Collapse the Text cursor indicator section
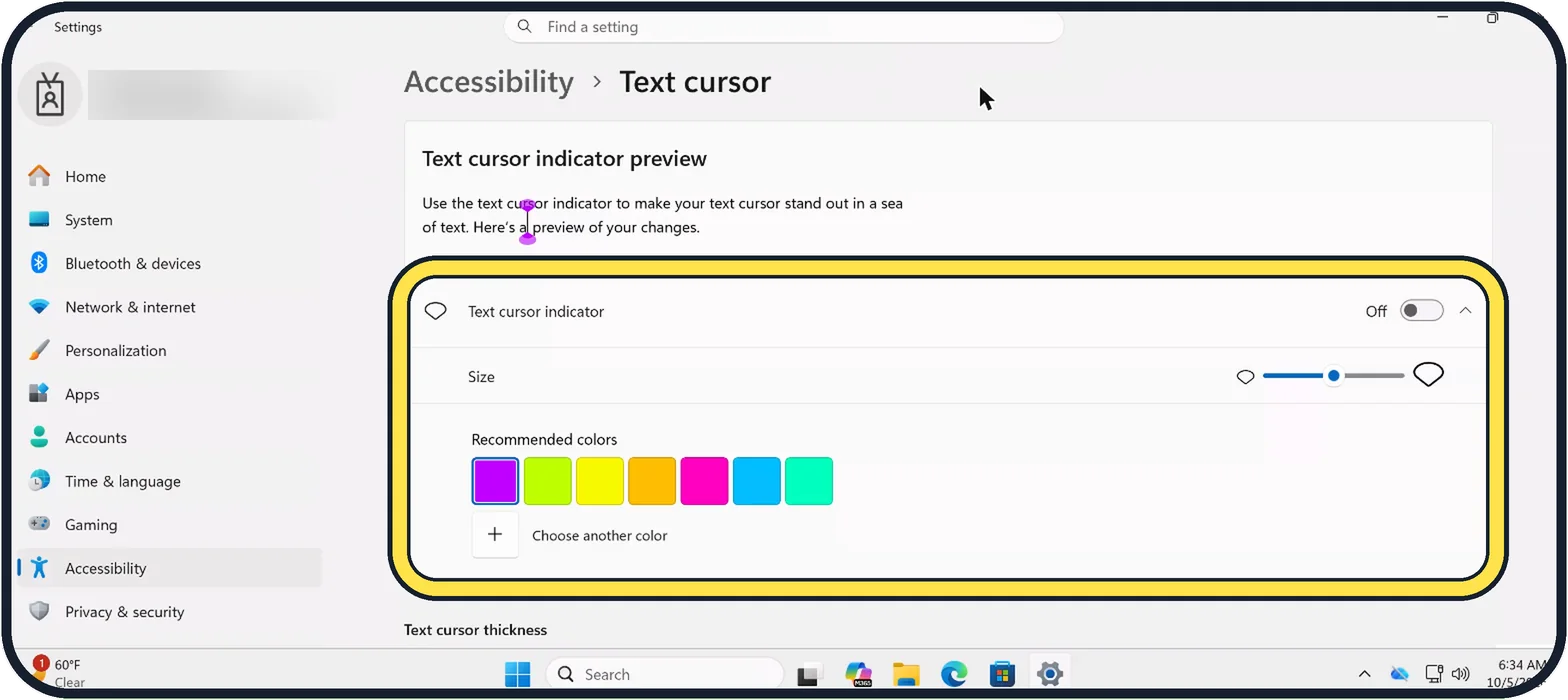This screenshot has width=1568, height=700. click(x=1465, y=311)
